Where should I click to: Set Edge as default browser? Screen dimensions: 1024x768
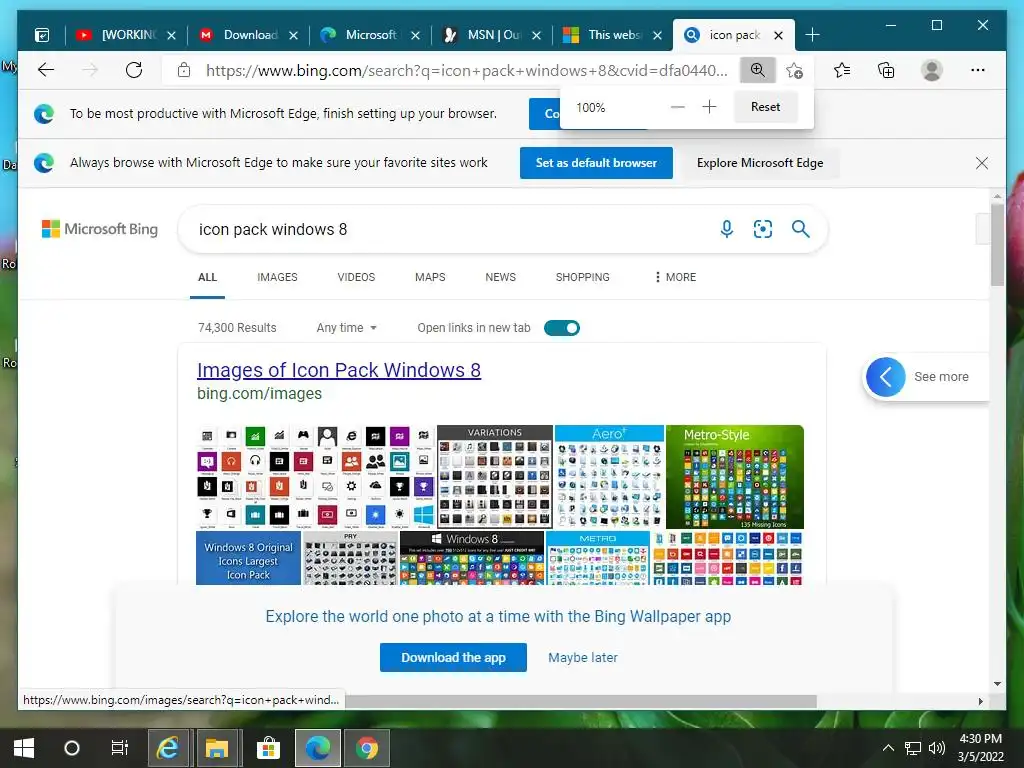click(596, 163)
